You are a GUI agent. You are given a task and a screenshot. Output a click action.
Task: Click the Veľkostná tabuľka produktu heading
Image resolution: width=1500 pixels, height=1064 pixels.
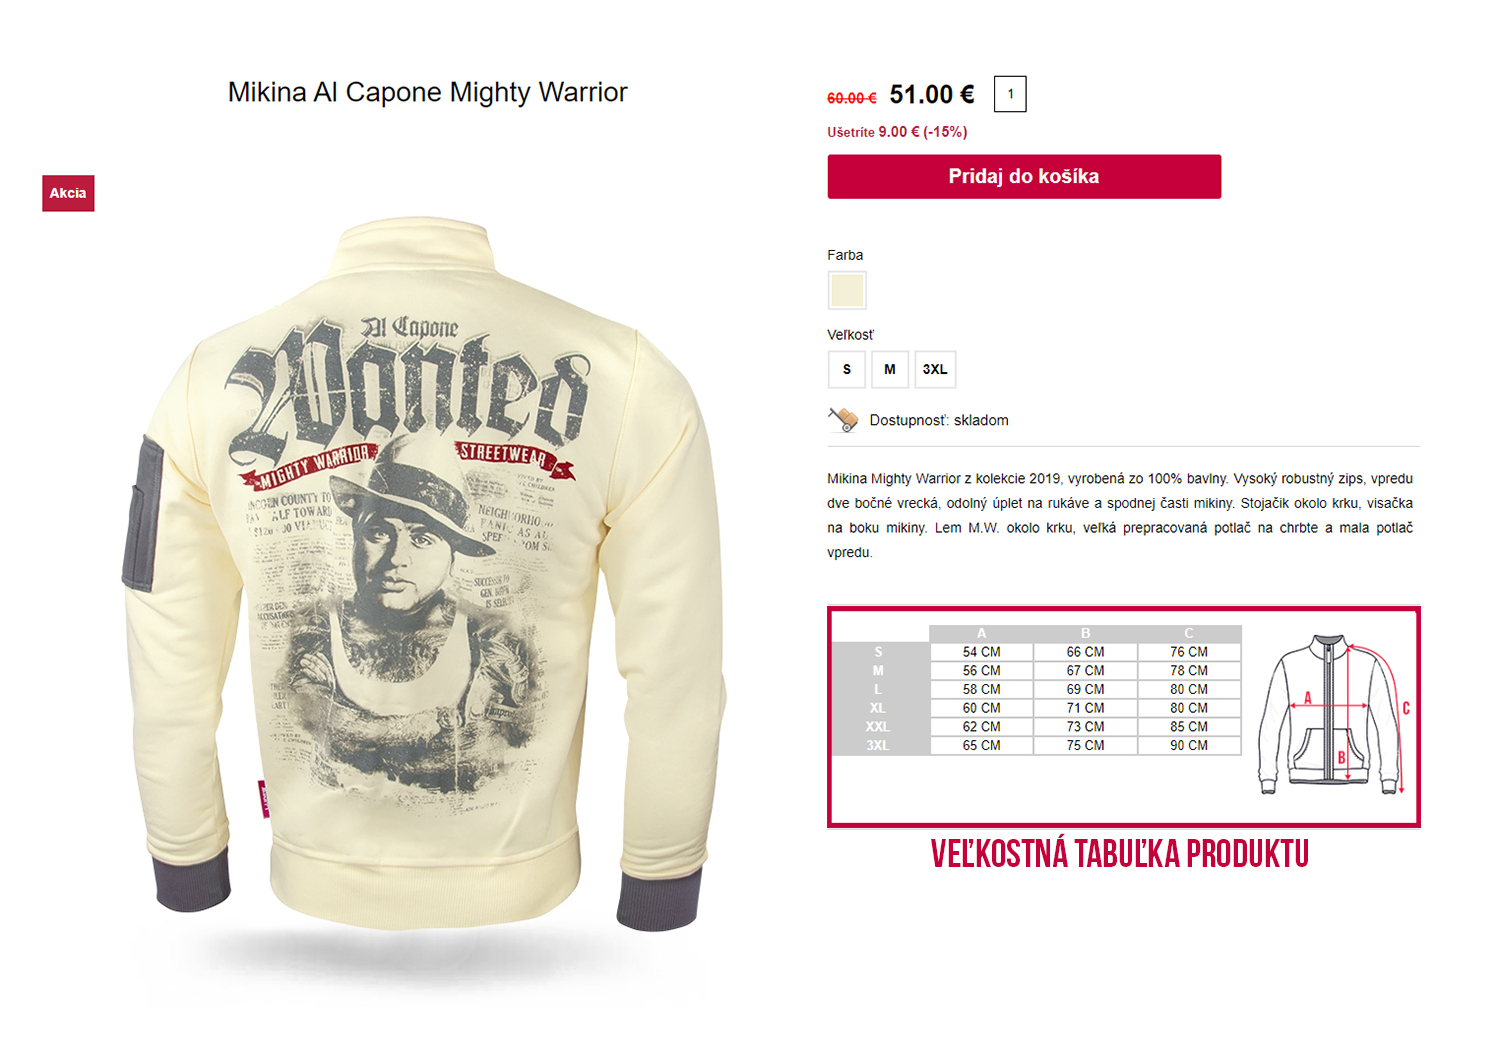pyautogui.click(x=1119, y=854)
